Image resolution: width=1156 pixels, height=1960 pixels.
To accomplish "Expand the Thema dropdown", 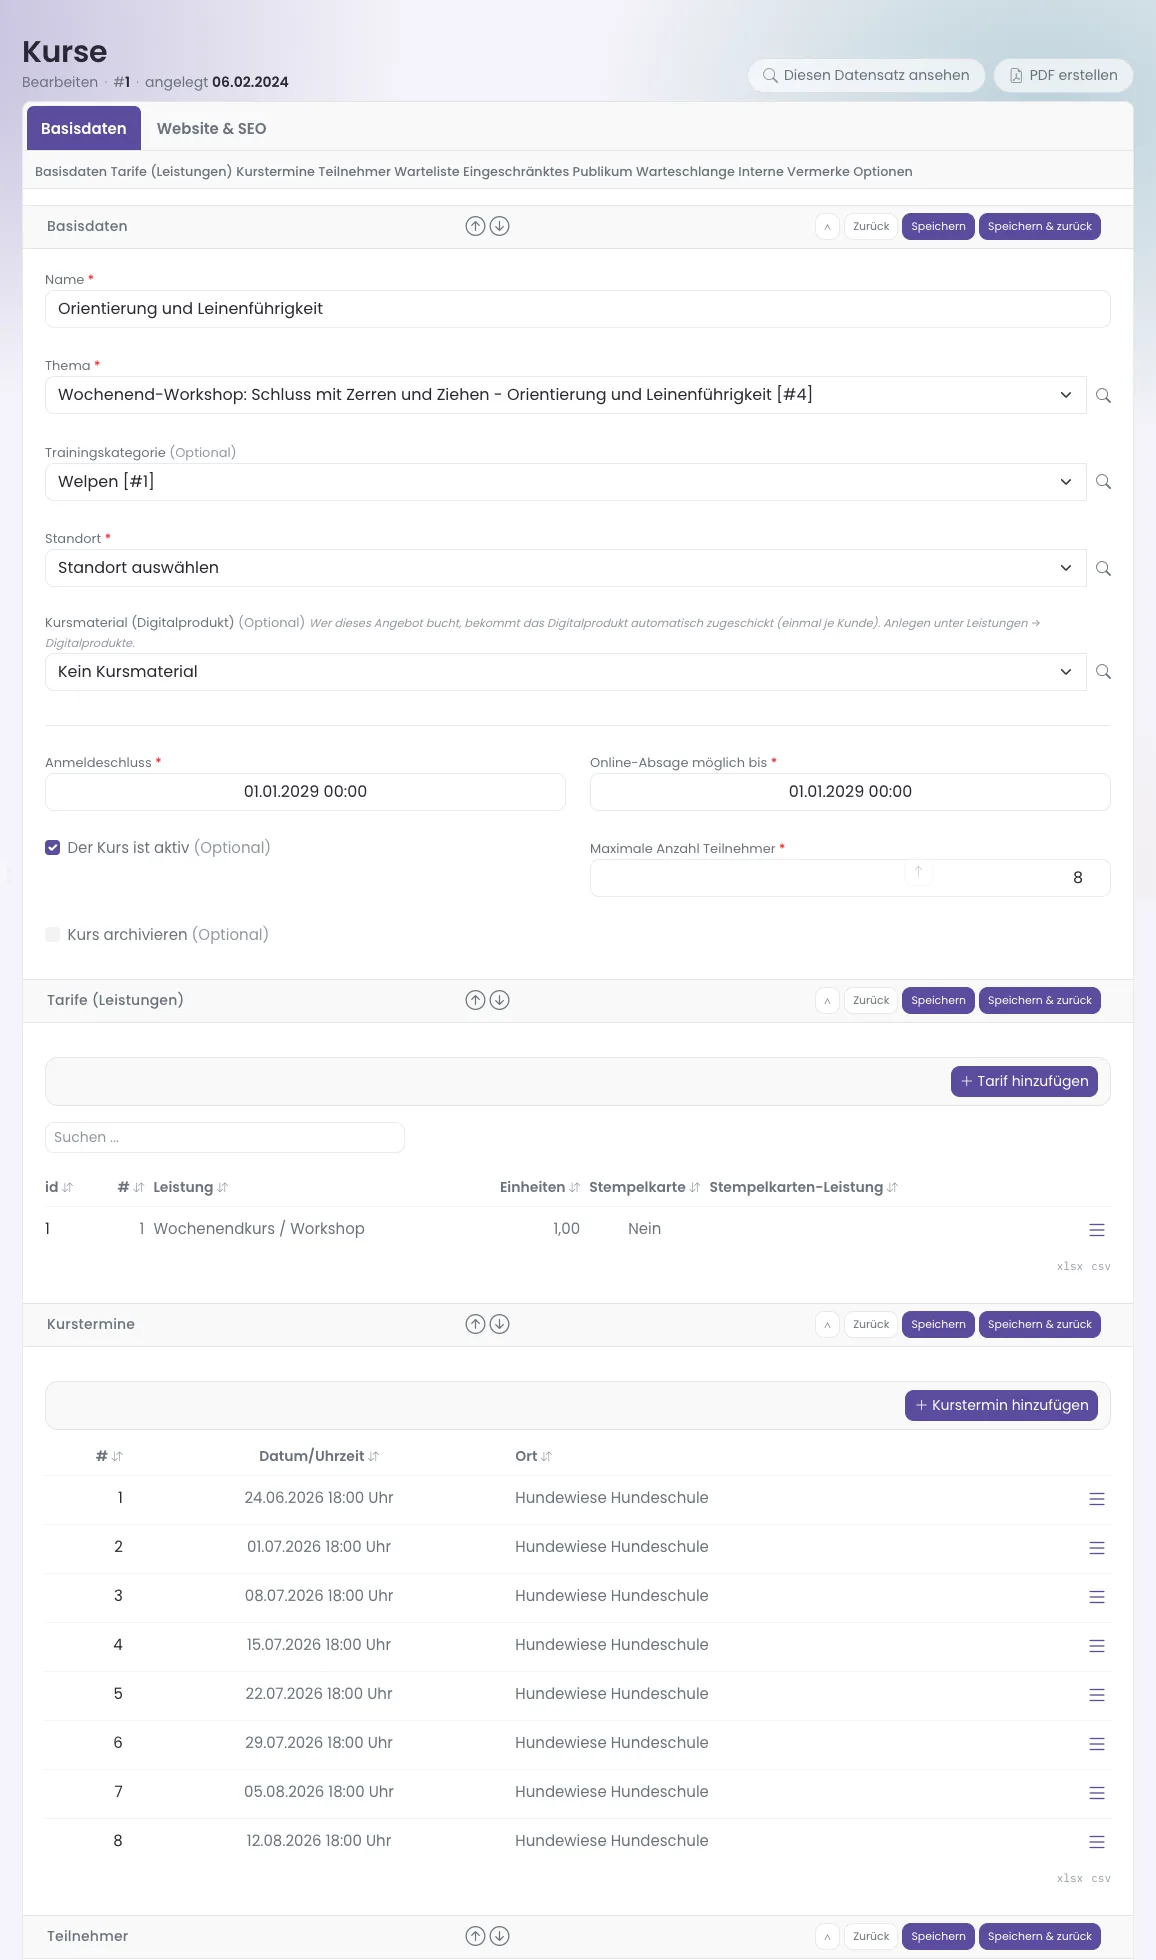I will (x=566, y=395).
